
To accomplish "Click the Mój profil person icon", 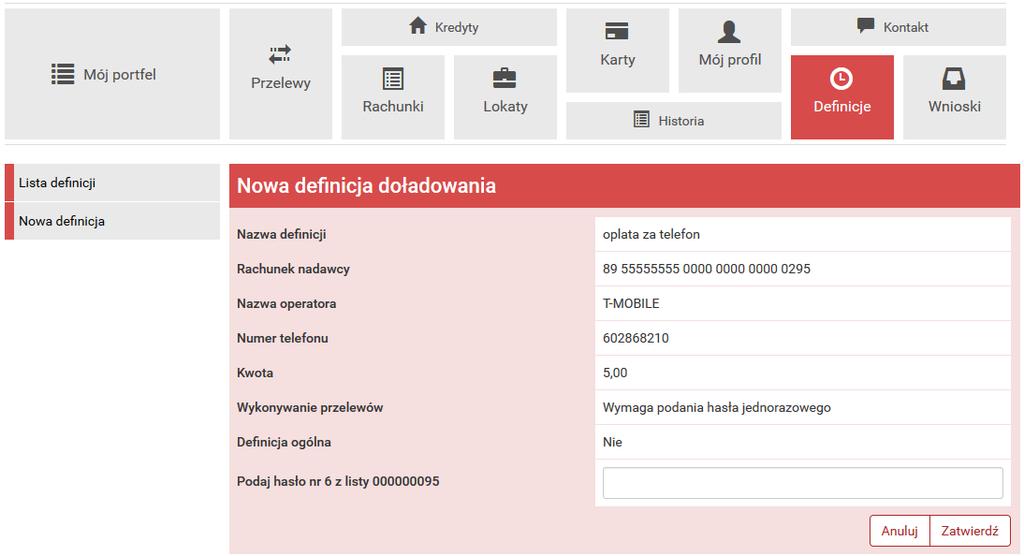I will tap(729, 31).
